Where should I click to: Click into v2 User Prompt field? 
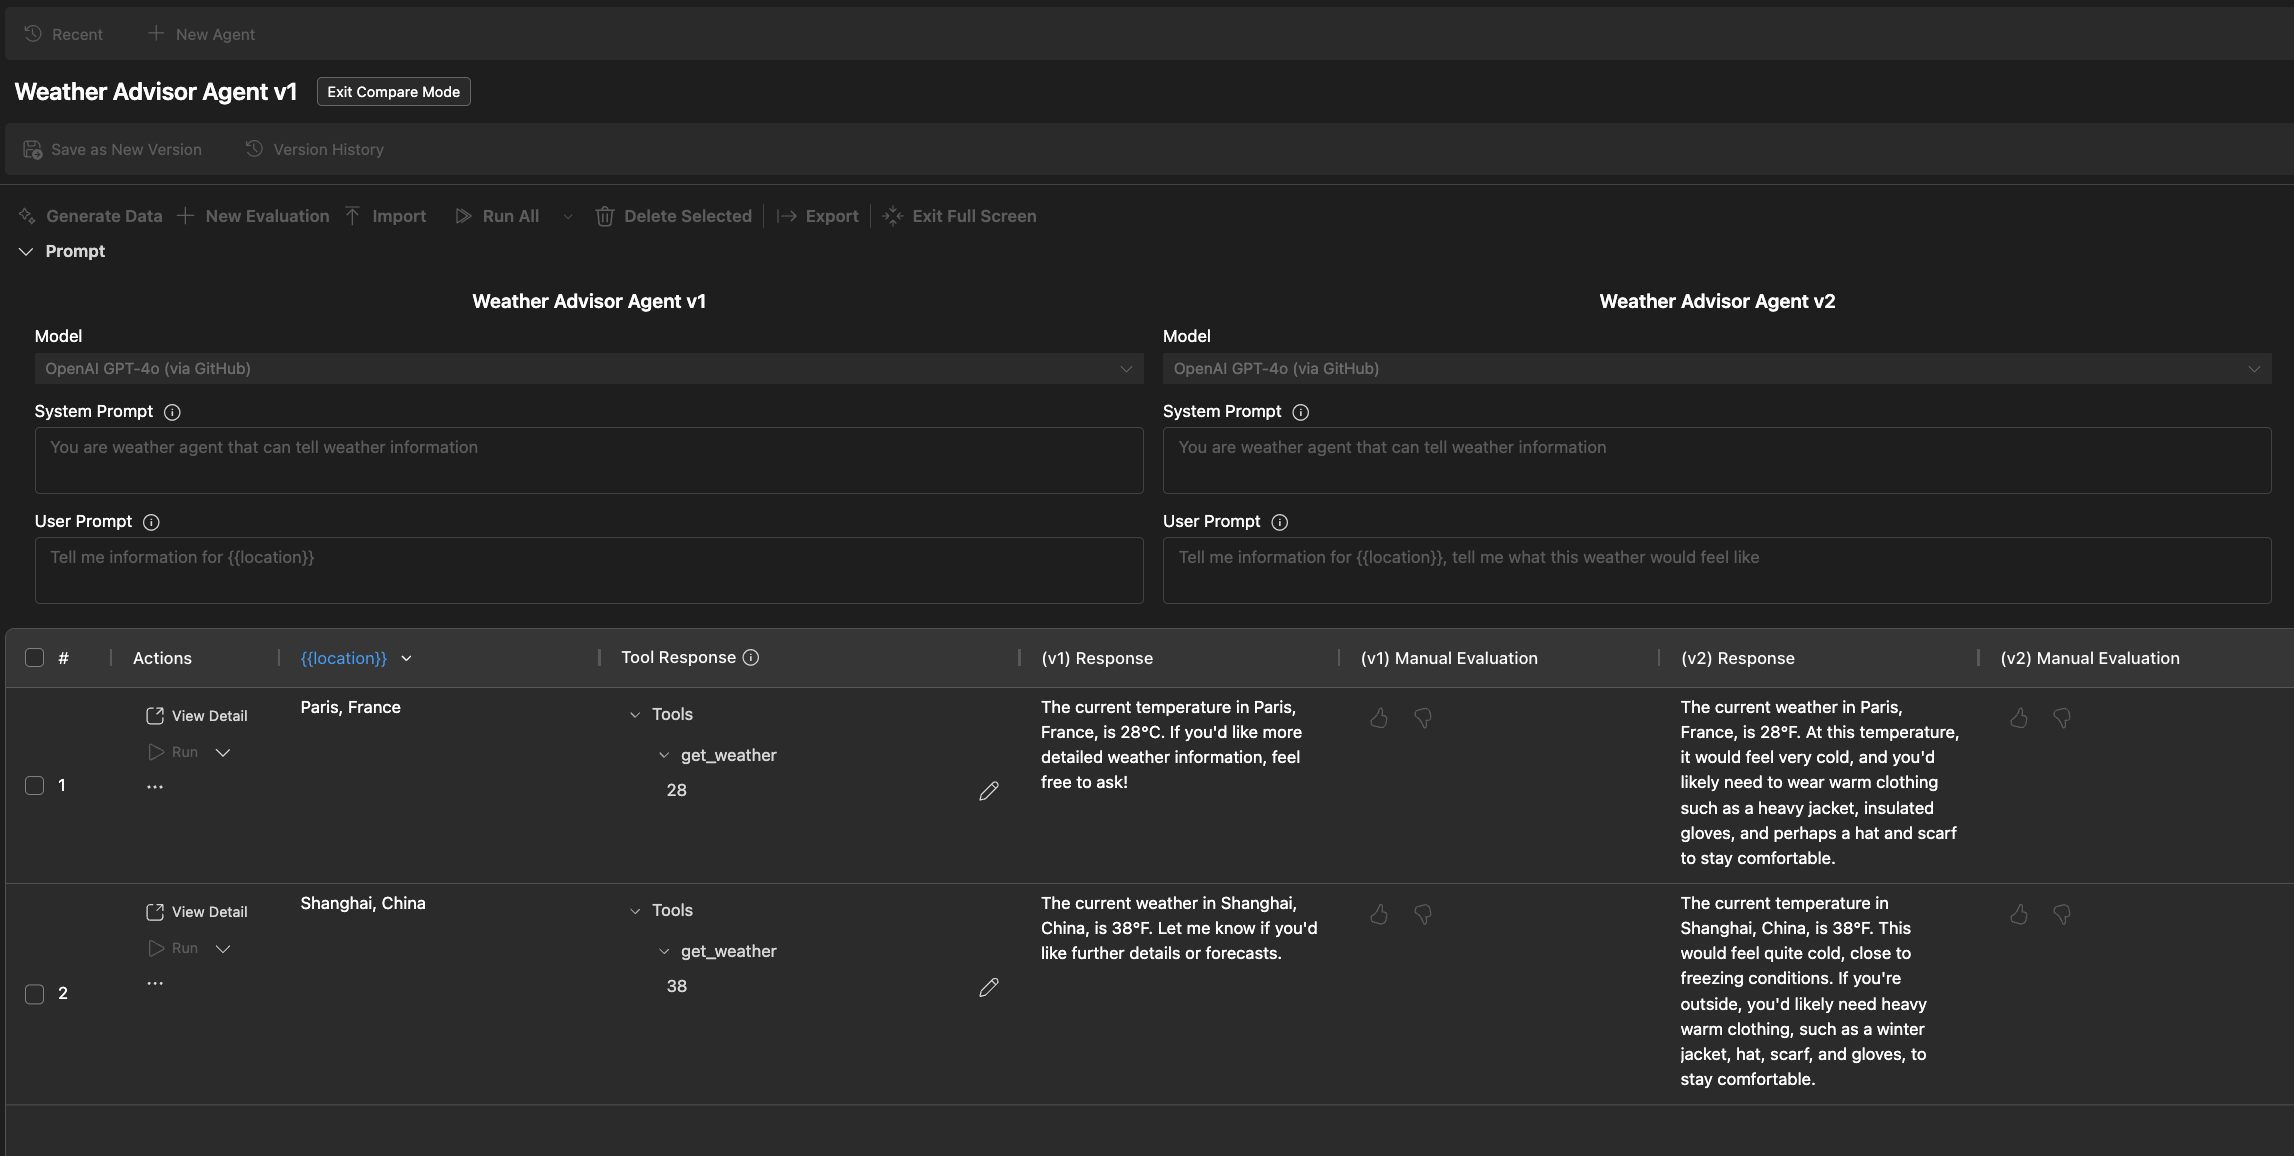pyautogui.click(x=1717, y=570)
